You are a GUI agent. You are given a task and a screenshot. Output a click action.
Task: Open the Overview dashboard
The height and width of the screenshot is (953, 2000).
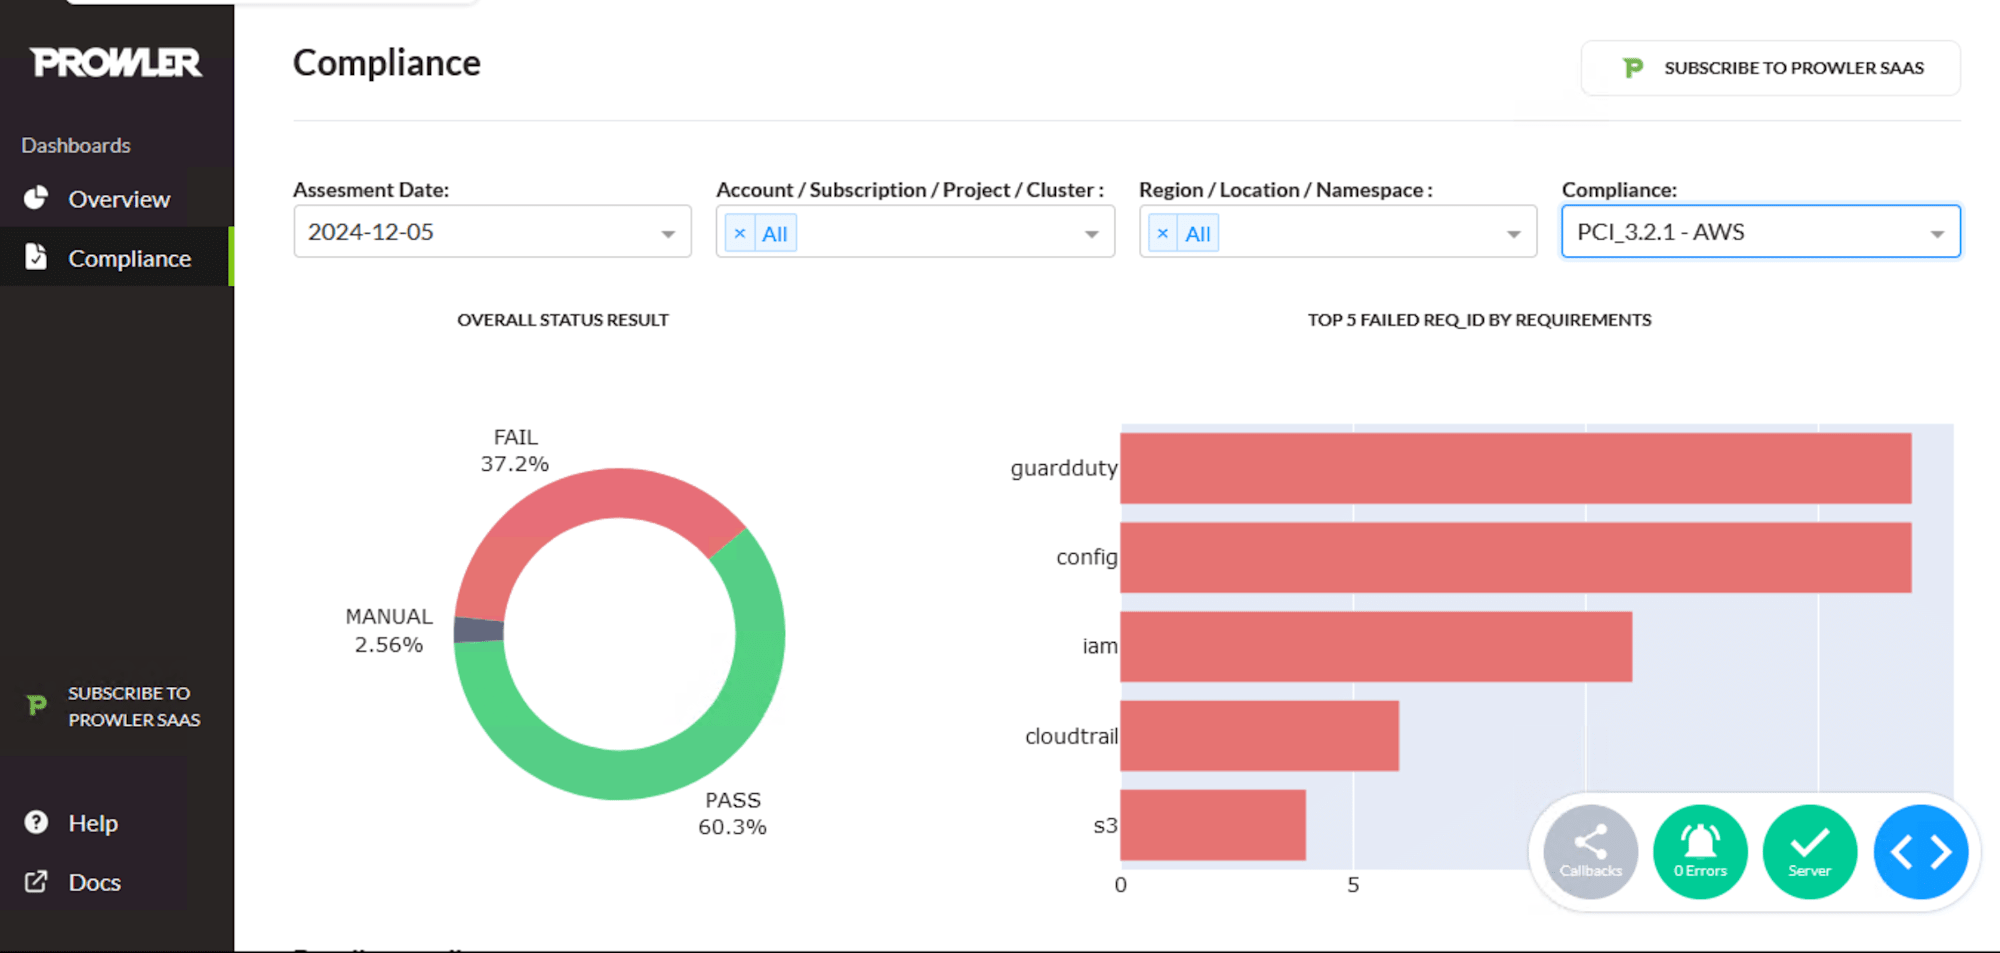pos(116,198)
